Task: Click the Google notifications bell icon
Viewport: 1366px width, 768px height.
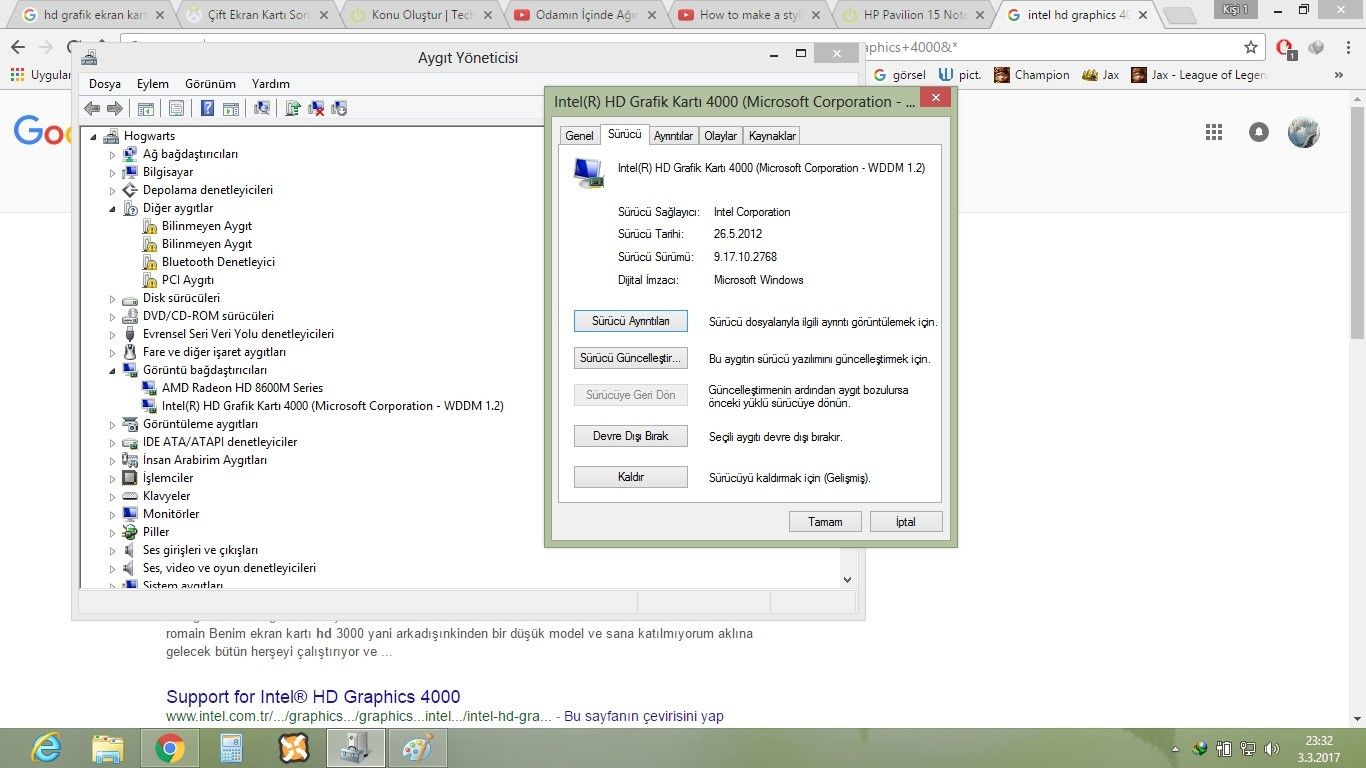Action: click(1259, 132)
